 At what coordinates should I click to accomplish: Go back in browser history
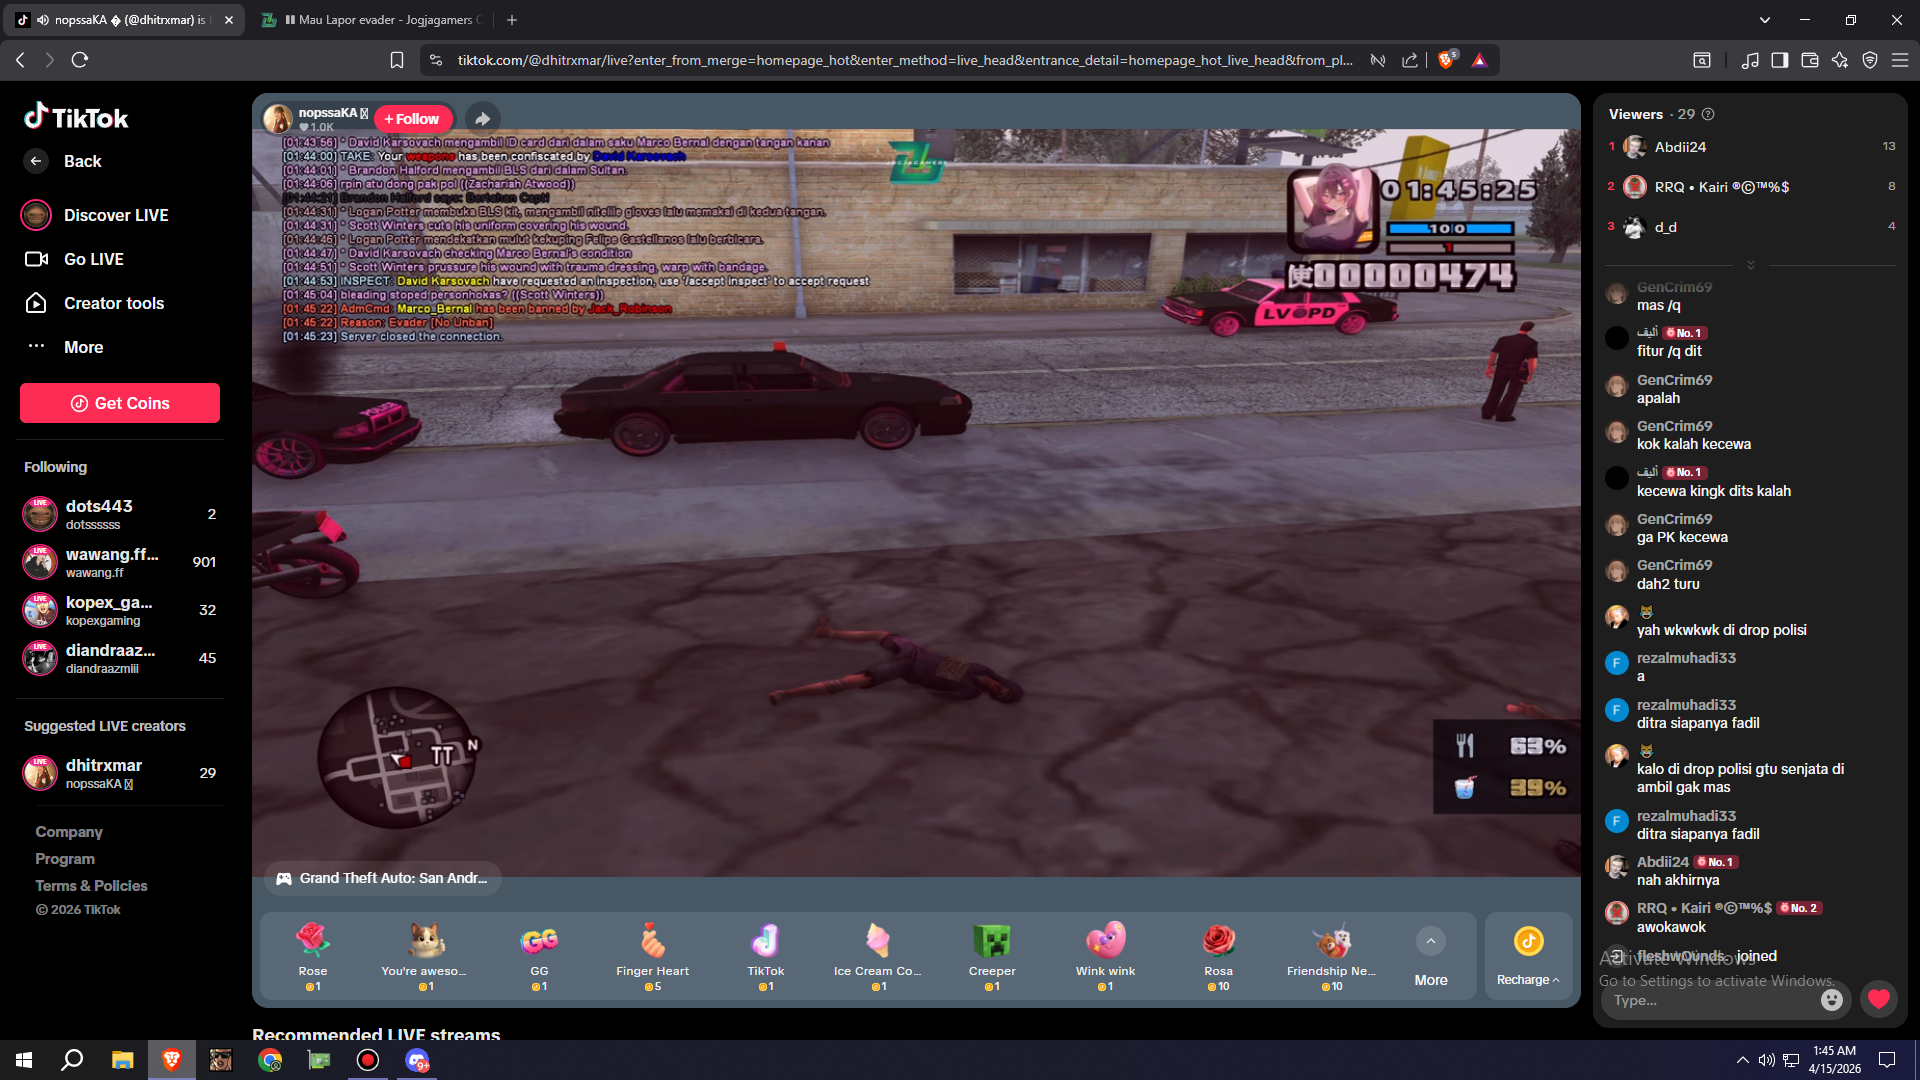(20, 60)
